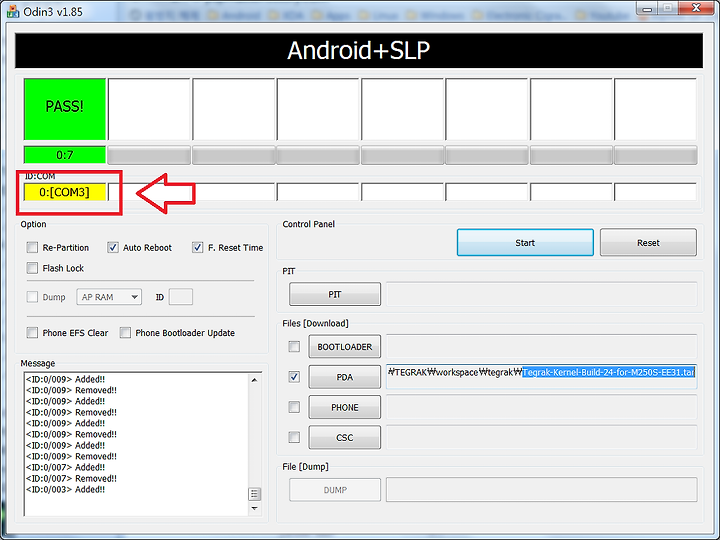The image size is (720, 540).
Task: Click the File Dump path field
Action: pos(541,490)
